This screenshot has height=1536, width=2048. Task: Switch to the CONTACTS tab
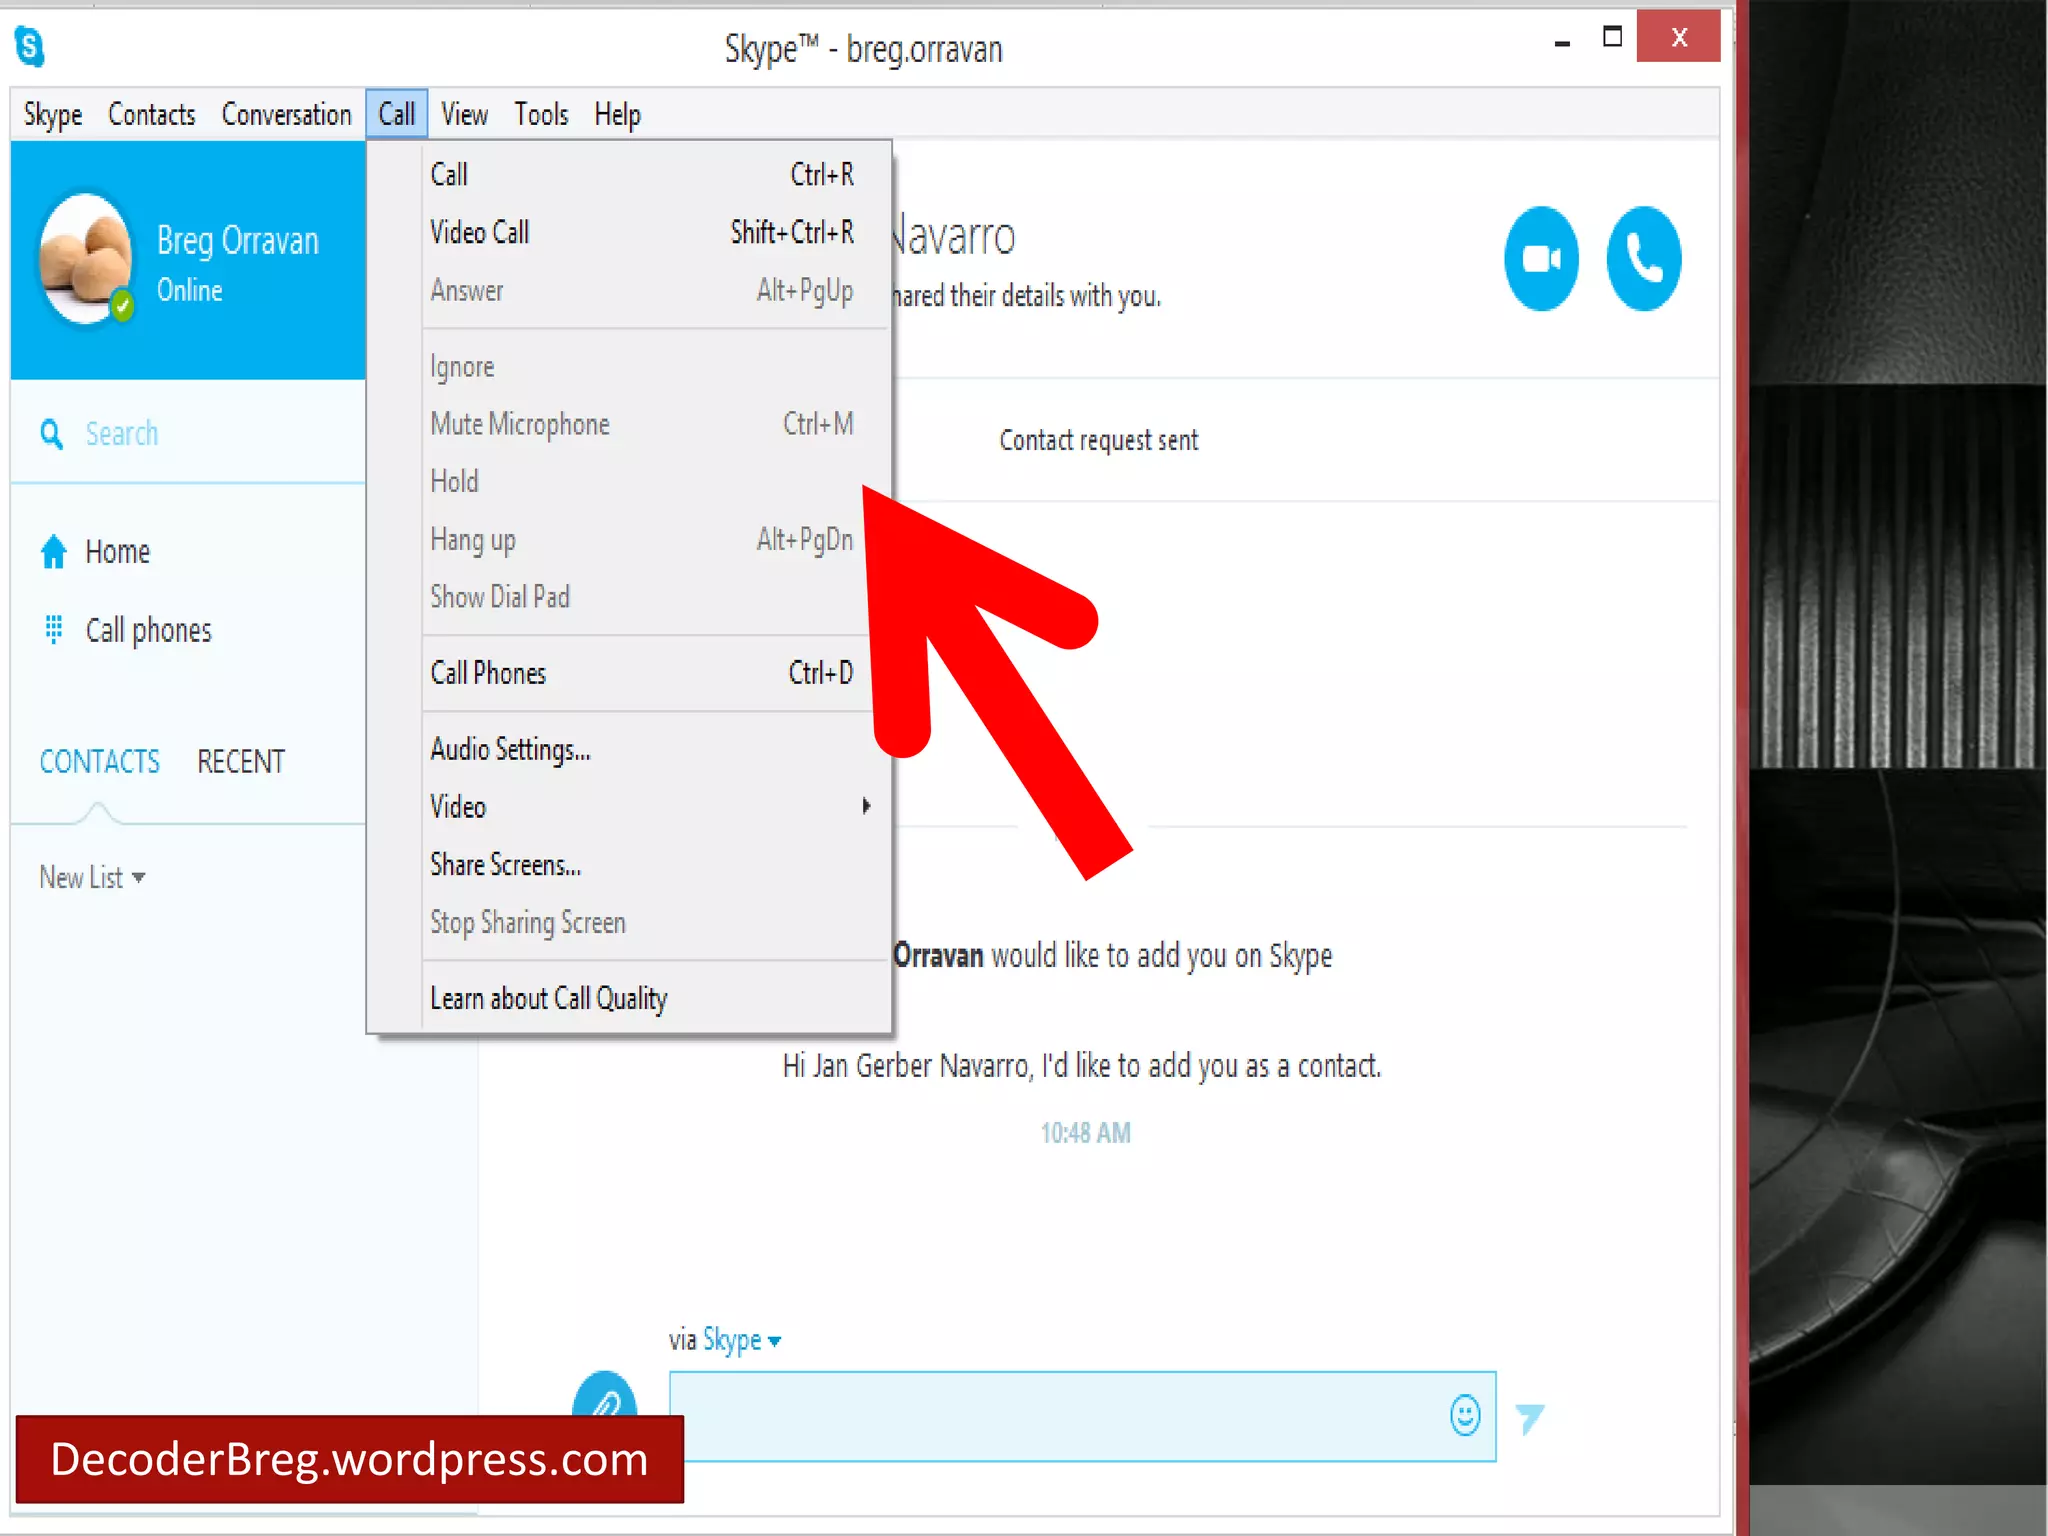[x=99, y=762]
